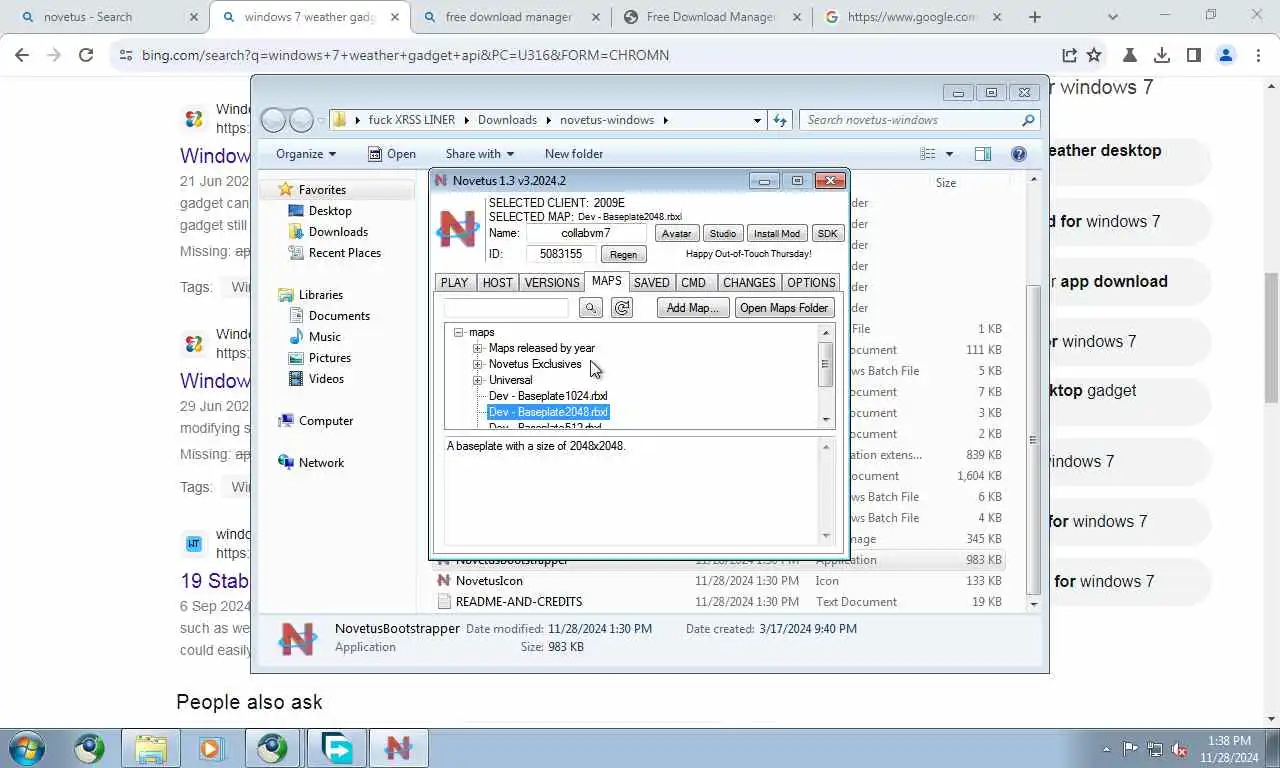Select Dev - Baseplate1024.rbxl map
The width and height of the screenshot is (1280, 768).
(x=547, y=396)
